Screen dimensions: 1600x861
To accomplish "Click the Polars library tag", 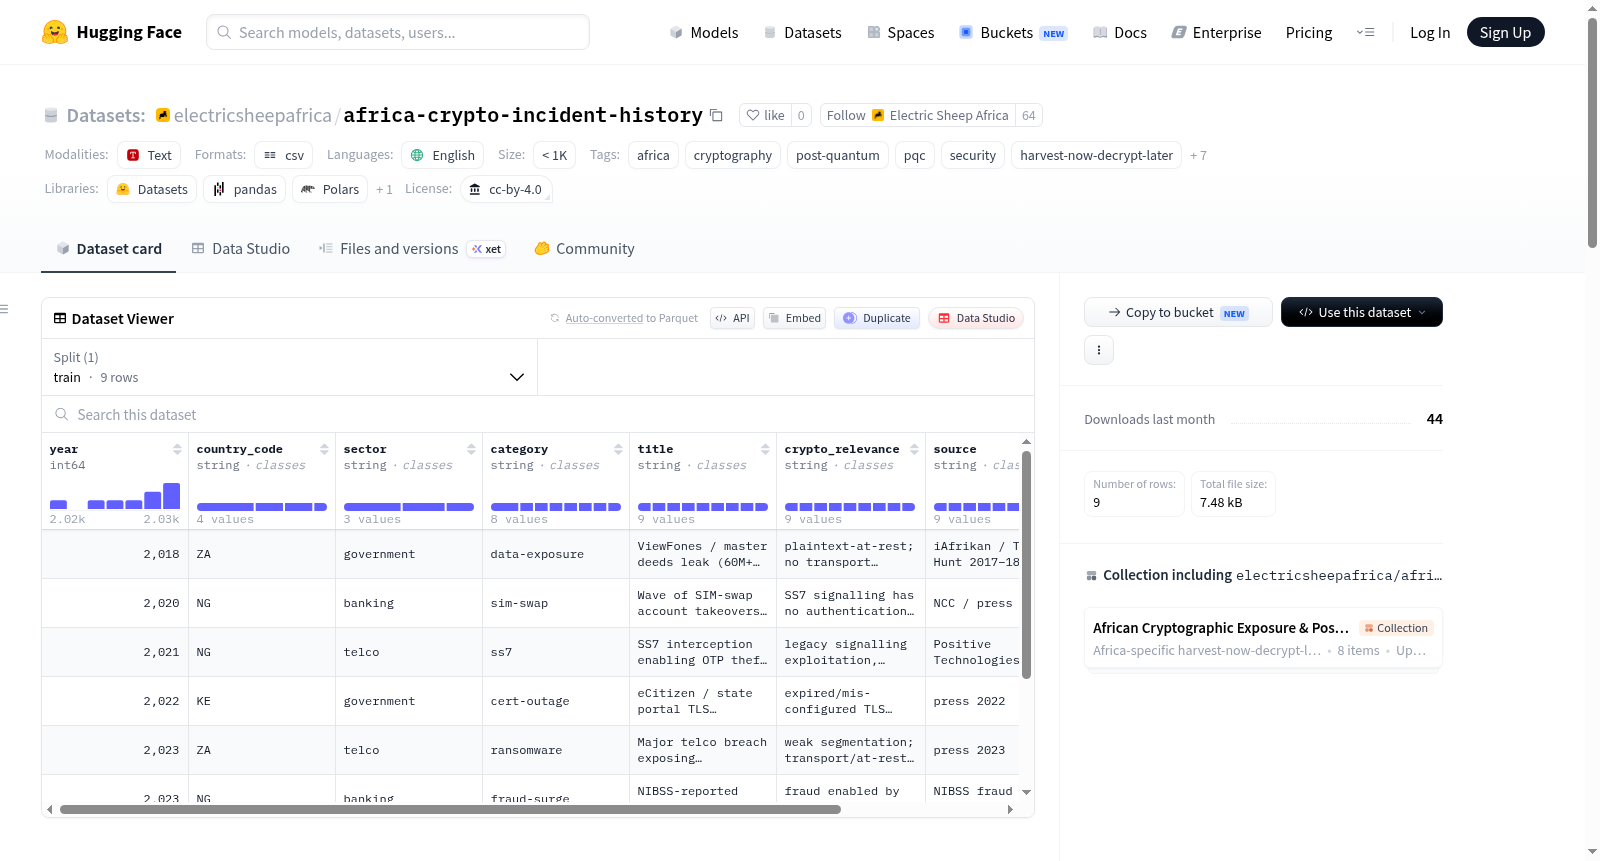I will point(330,189).
